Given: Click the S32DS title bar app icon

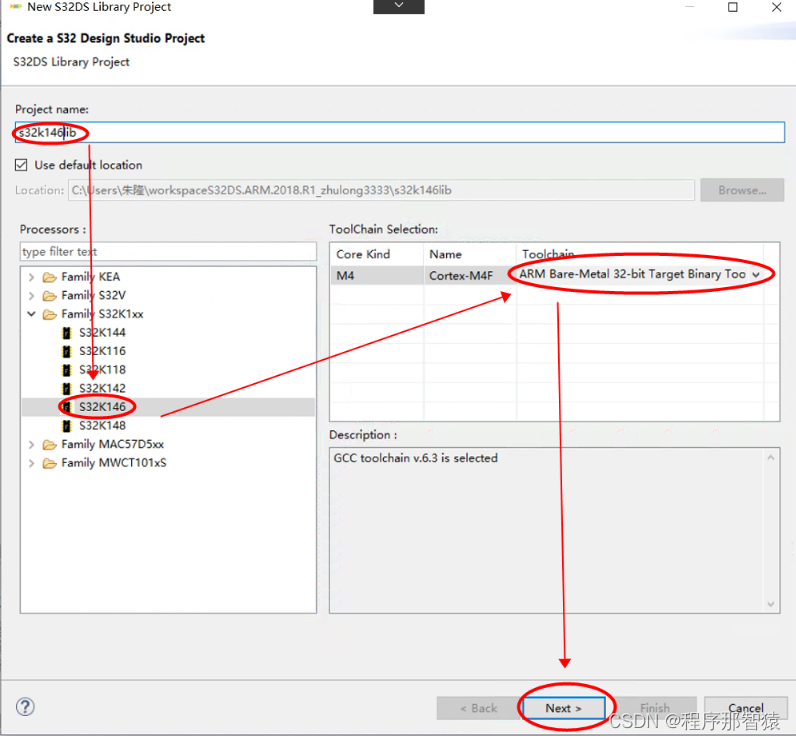Looking at the screenshot, I should click(x=16, y=7).
